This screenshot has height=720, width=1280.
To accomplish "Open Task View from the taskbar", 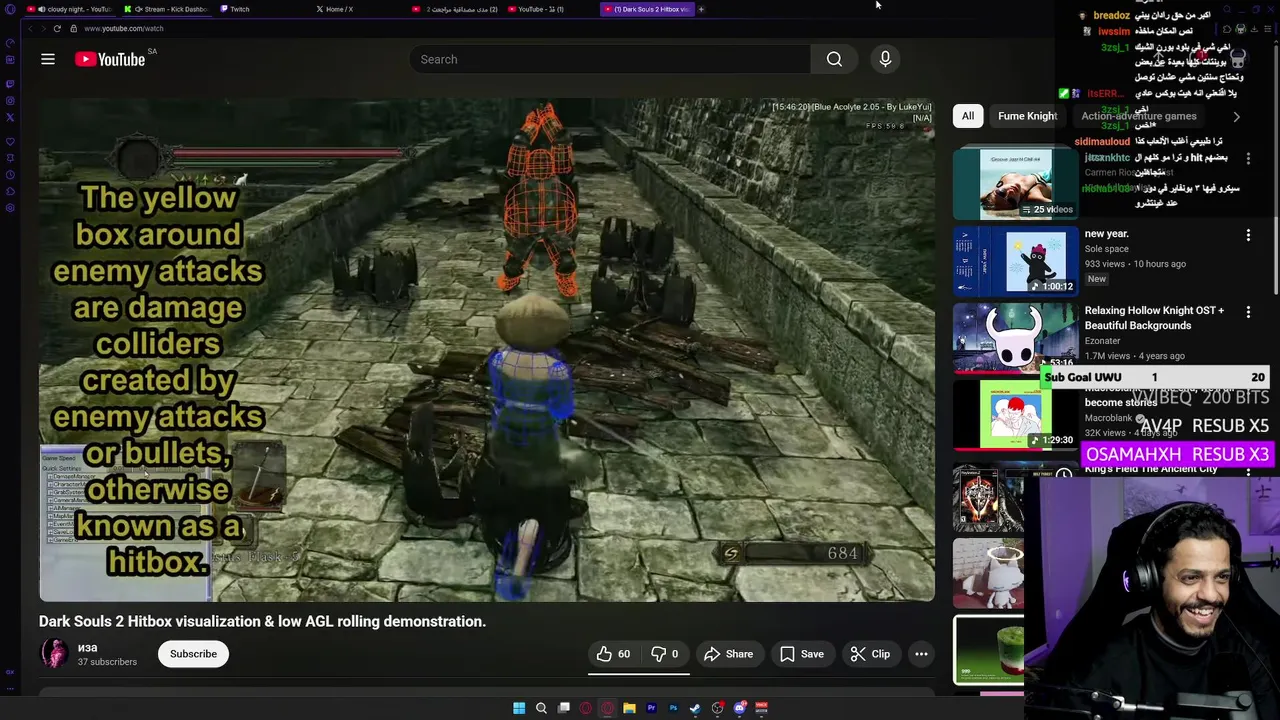I will (563, 708).
